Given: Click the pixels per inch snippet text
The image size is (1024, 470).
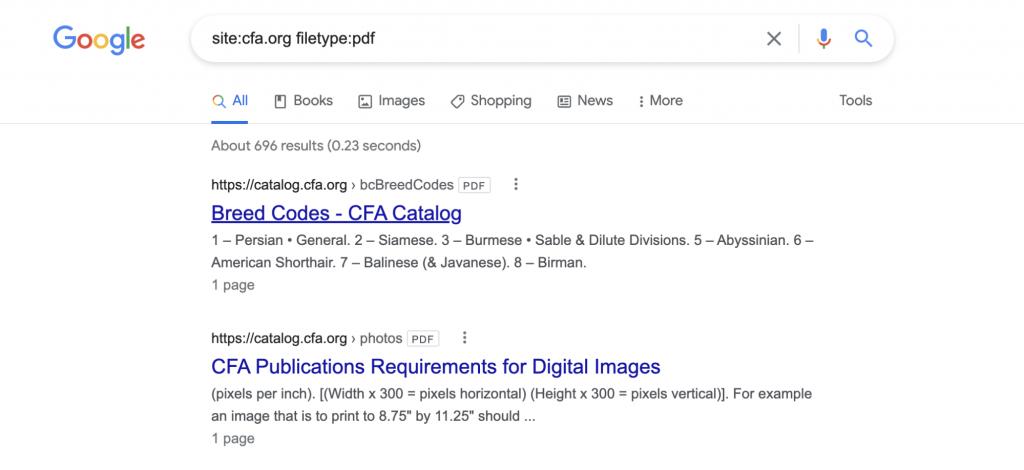Looking at the screenshot, I should (x=511, y=405).
